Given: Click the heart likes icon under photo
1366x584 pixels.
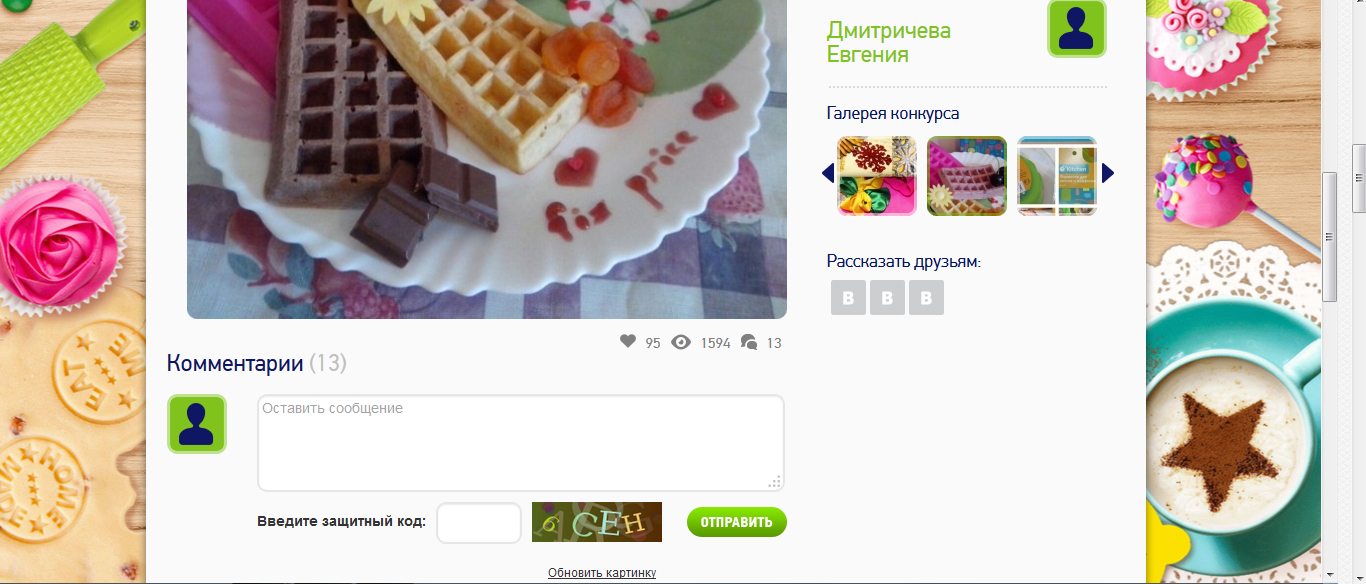Looking at the screenshot, I should (x=628, y=342).
